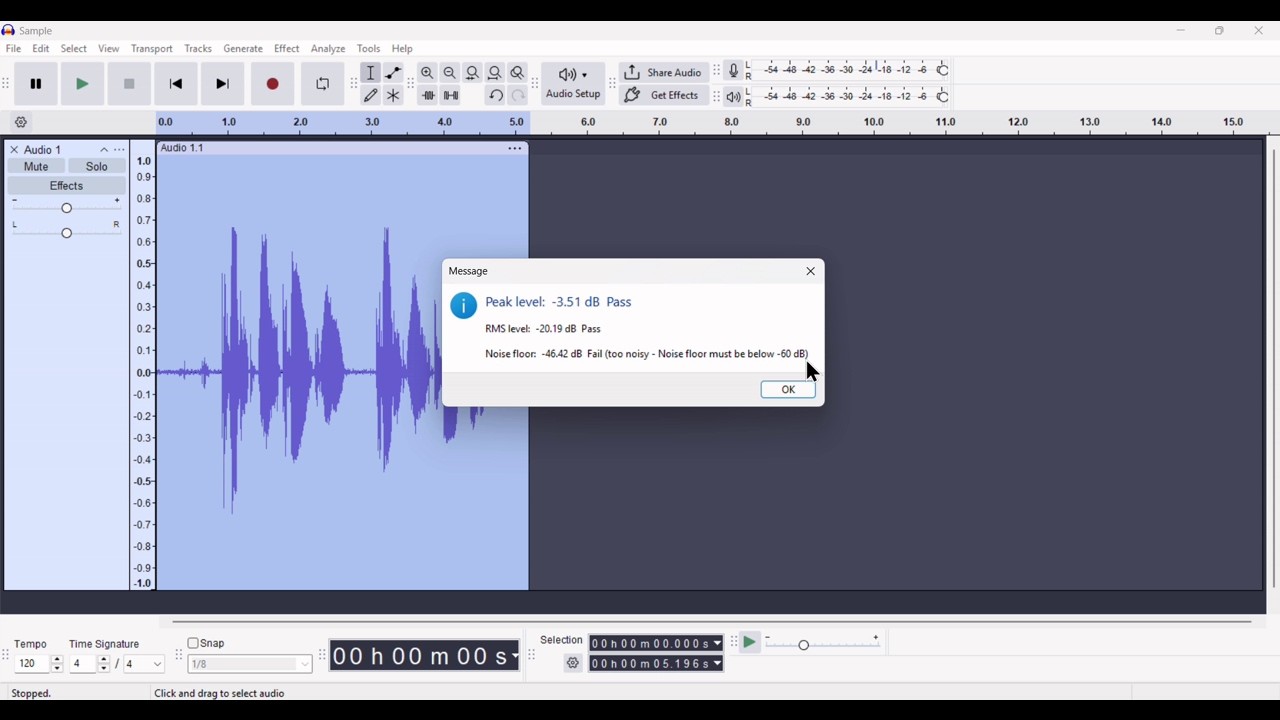Open Effects for Audio 1 track
The width and height of the screenshot is (1280, 720).
coord(67,186)
